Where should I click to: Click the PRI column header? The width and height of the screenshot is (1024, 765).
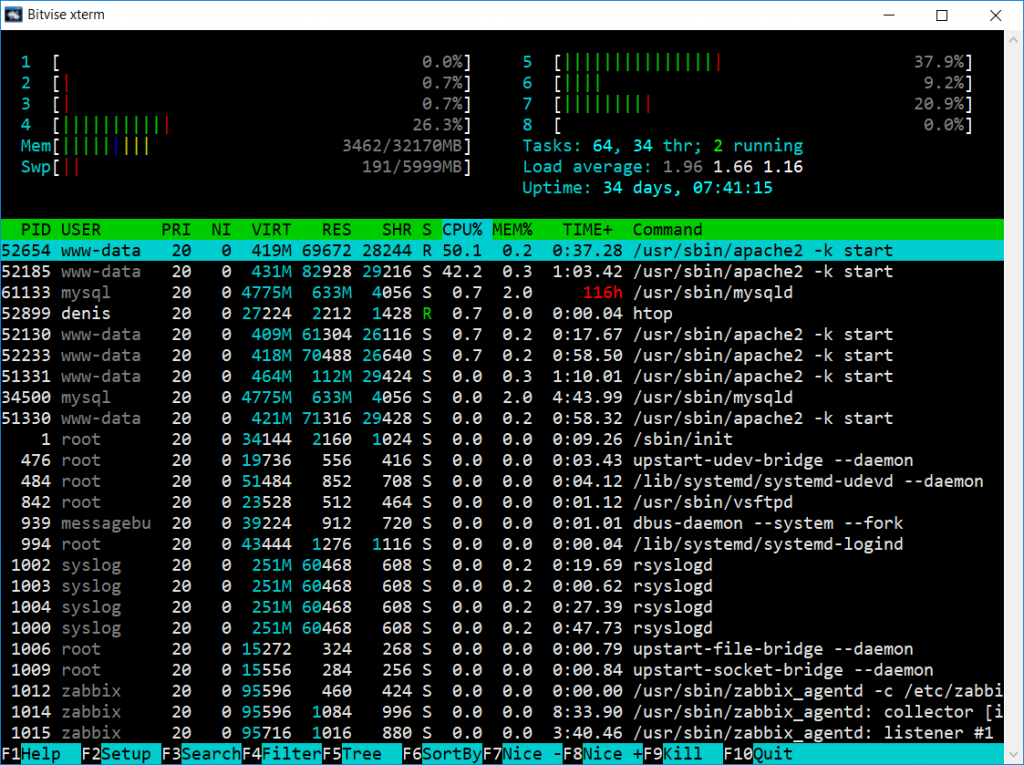(176, 229)
